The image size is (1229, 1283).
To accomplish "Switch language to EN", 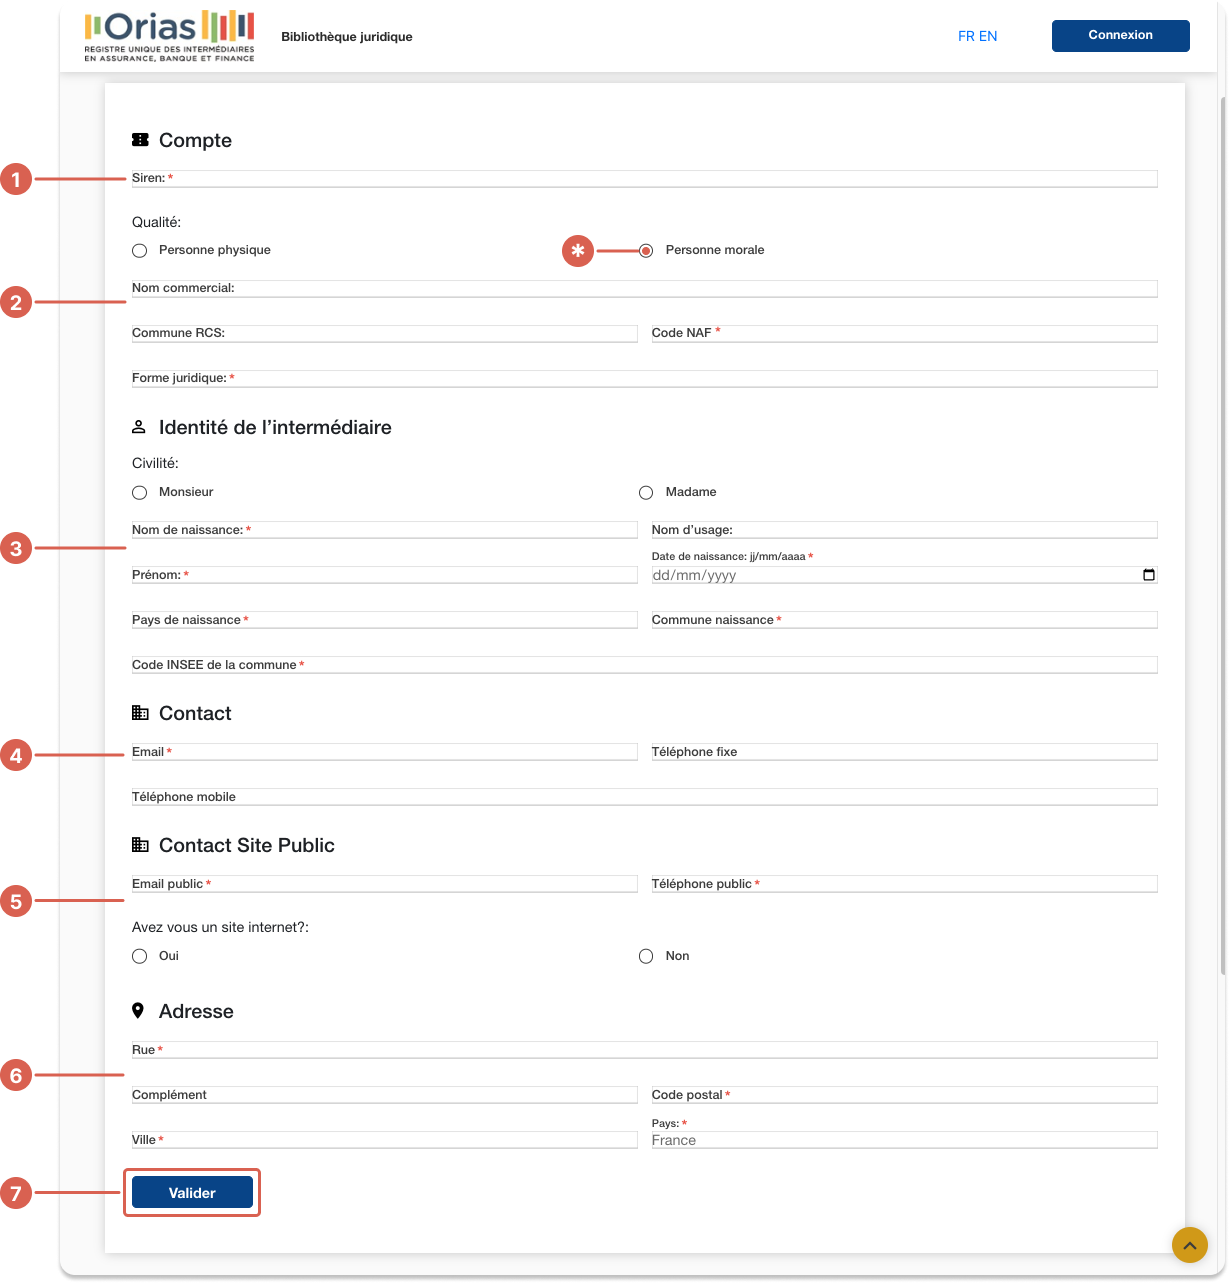I will [990, 36].
